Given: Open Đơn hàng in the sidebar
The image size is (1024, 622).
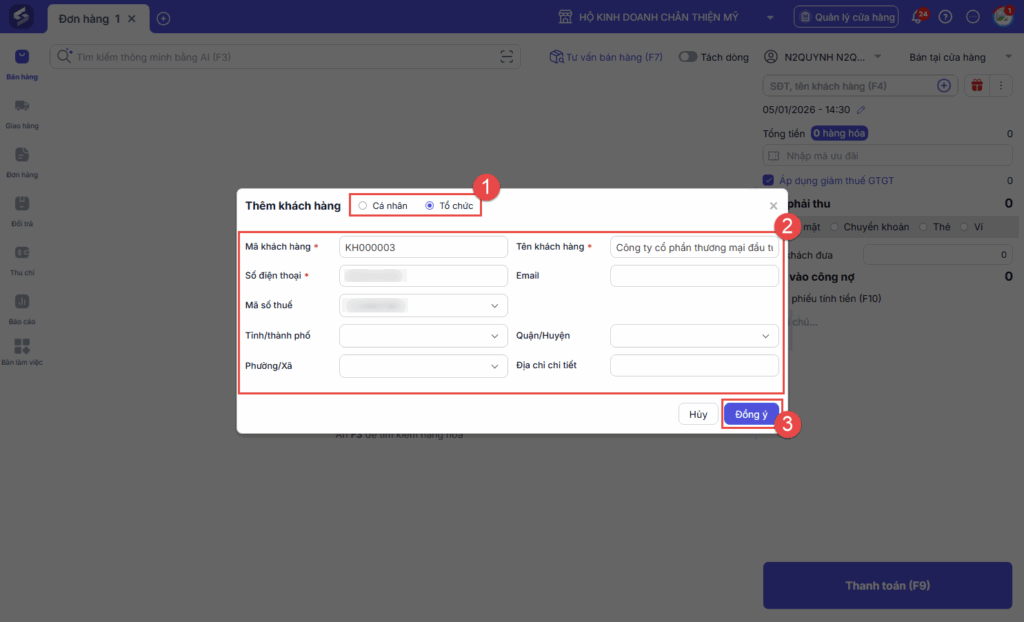Looking at the screenshot, I should pyautogui.click(x=22, y=162).
